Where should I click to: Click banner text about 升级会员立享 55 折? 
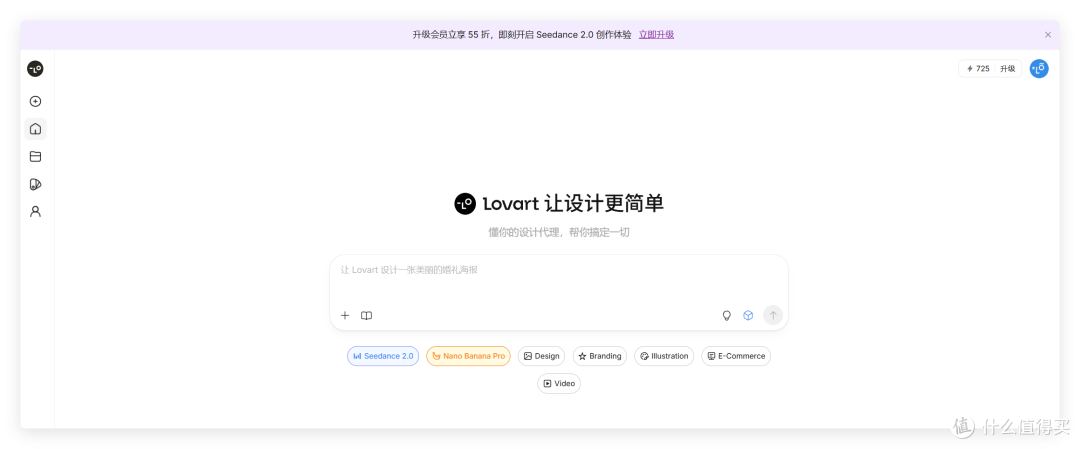[521, 34]
